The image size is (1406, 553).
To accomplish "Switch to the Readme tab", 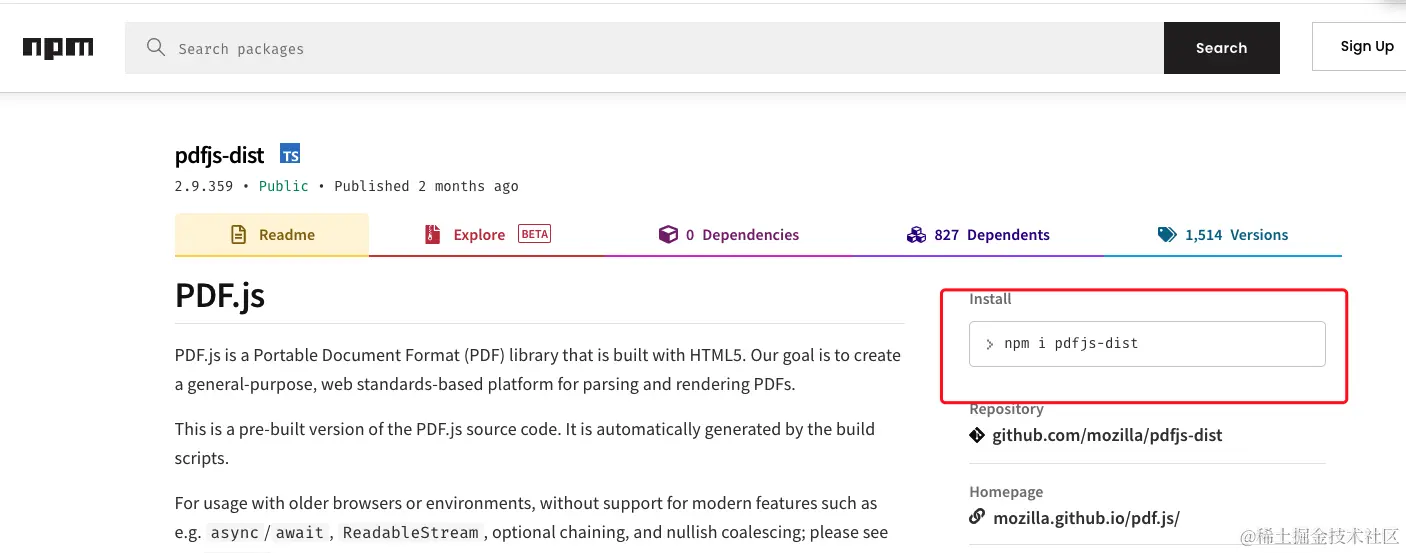I will 272,235.
